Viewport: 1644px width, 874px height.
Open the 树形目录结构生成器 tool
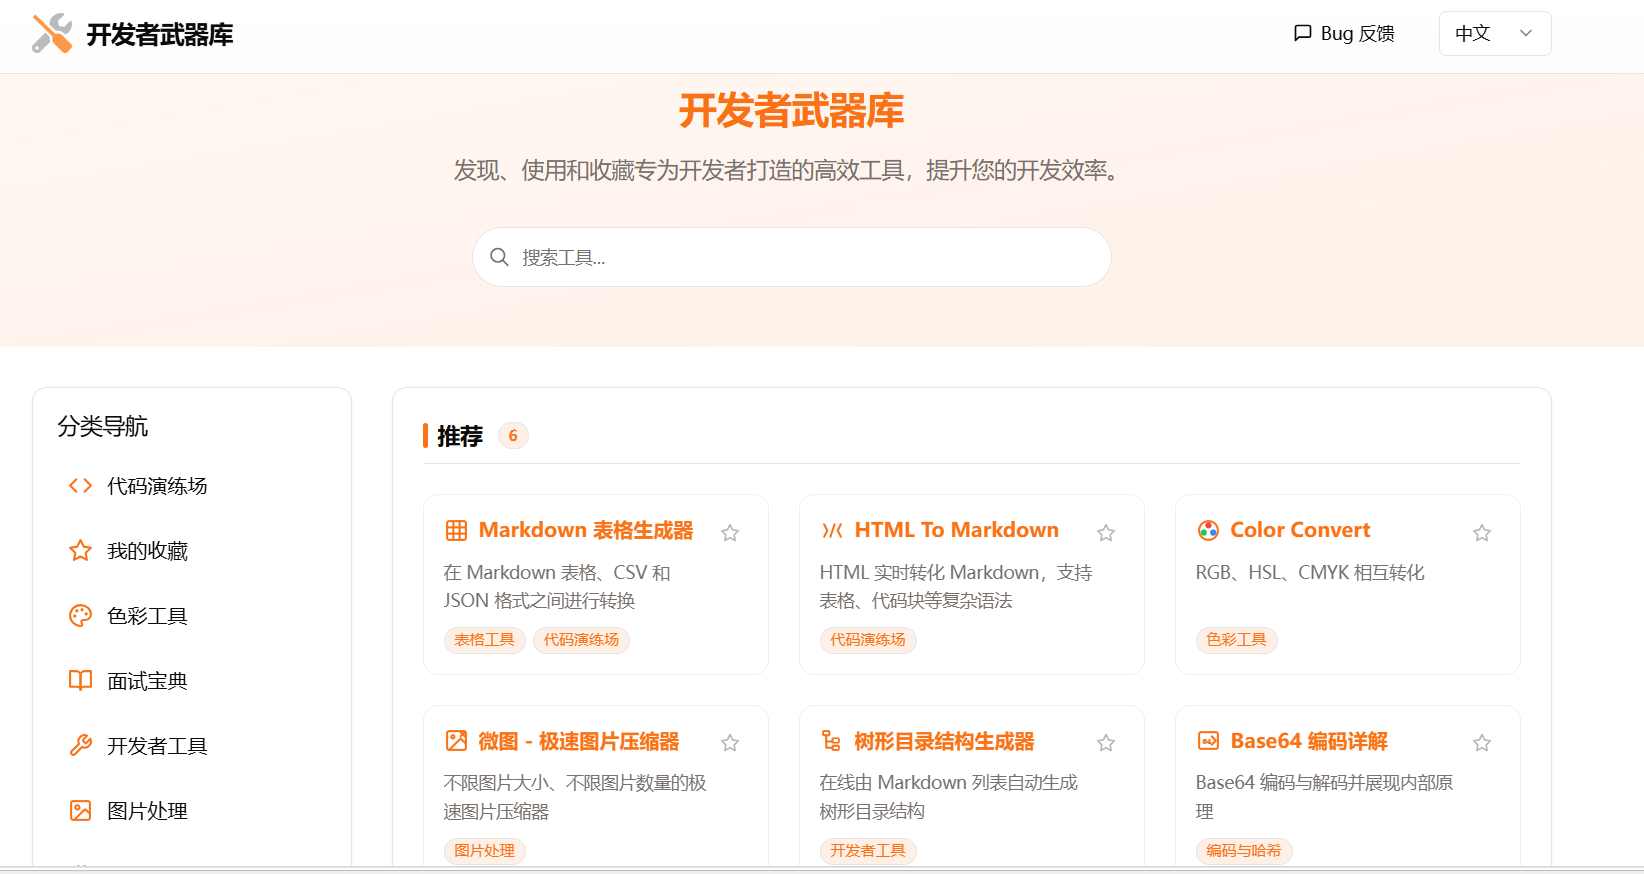click(944, 741)
